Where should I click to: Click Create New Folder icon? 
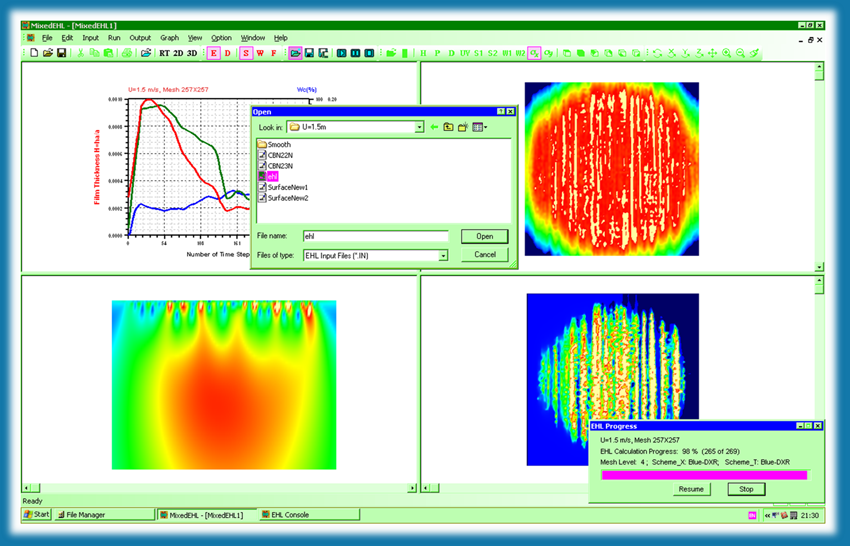pos(463,127)
